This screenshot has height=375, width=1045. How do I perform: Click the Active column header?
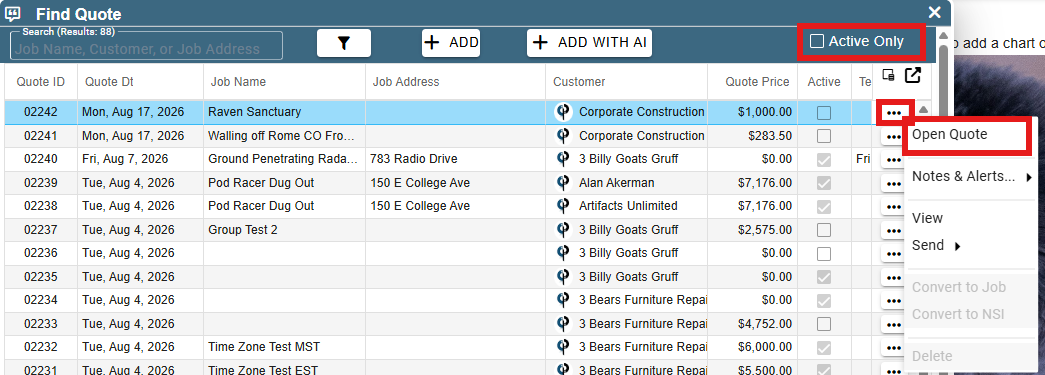pos(825,82)
